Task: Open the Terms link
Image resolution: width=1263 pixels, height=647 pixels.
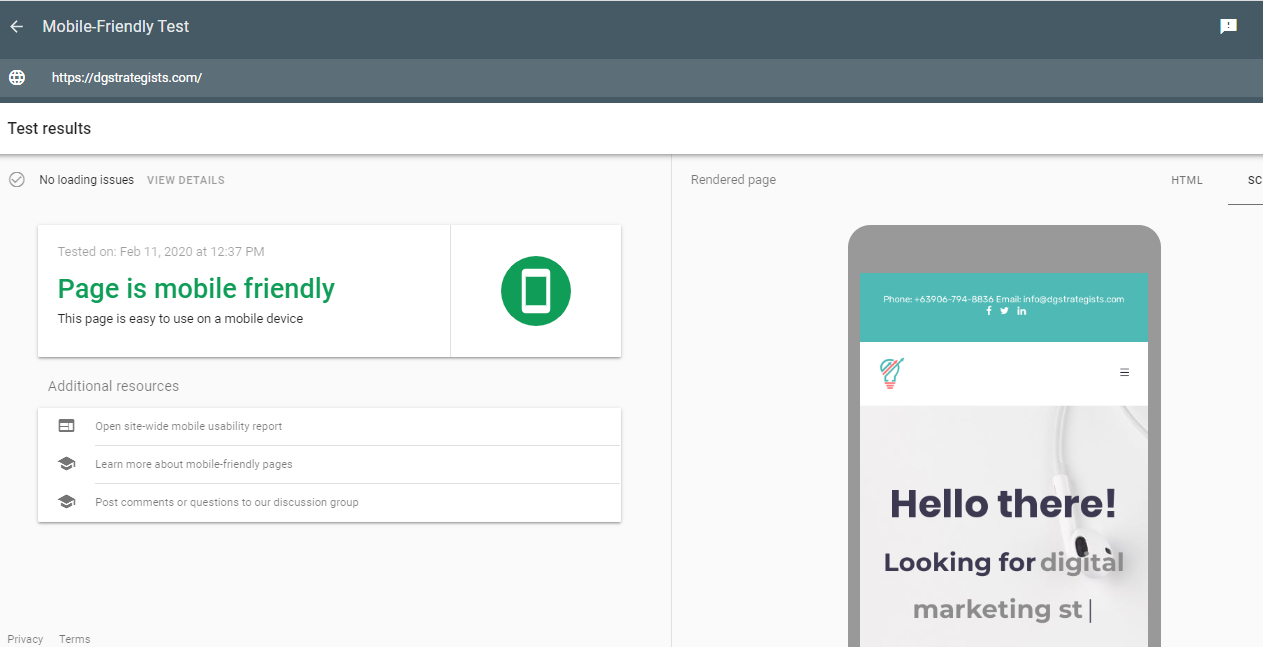Action: point(74,639)
